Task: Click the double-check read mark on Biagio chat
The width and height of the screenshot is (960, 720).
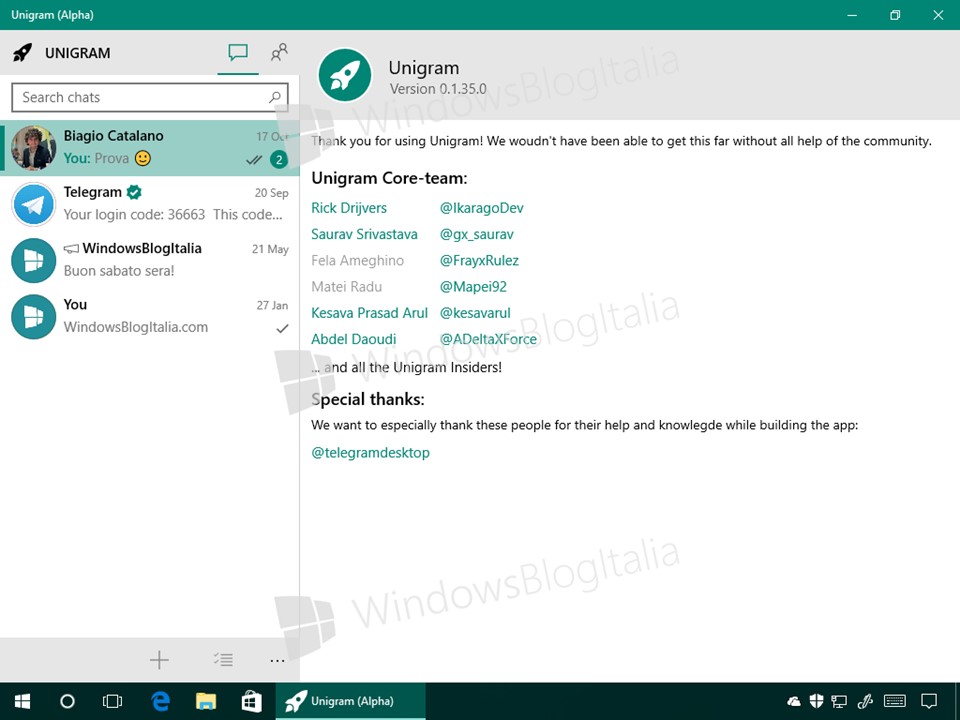Action: pyautogui.click(x=254, y=160)
